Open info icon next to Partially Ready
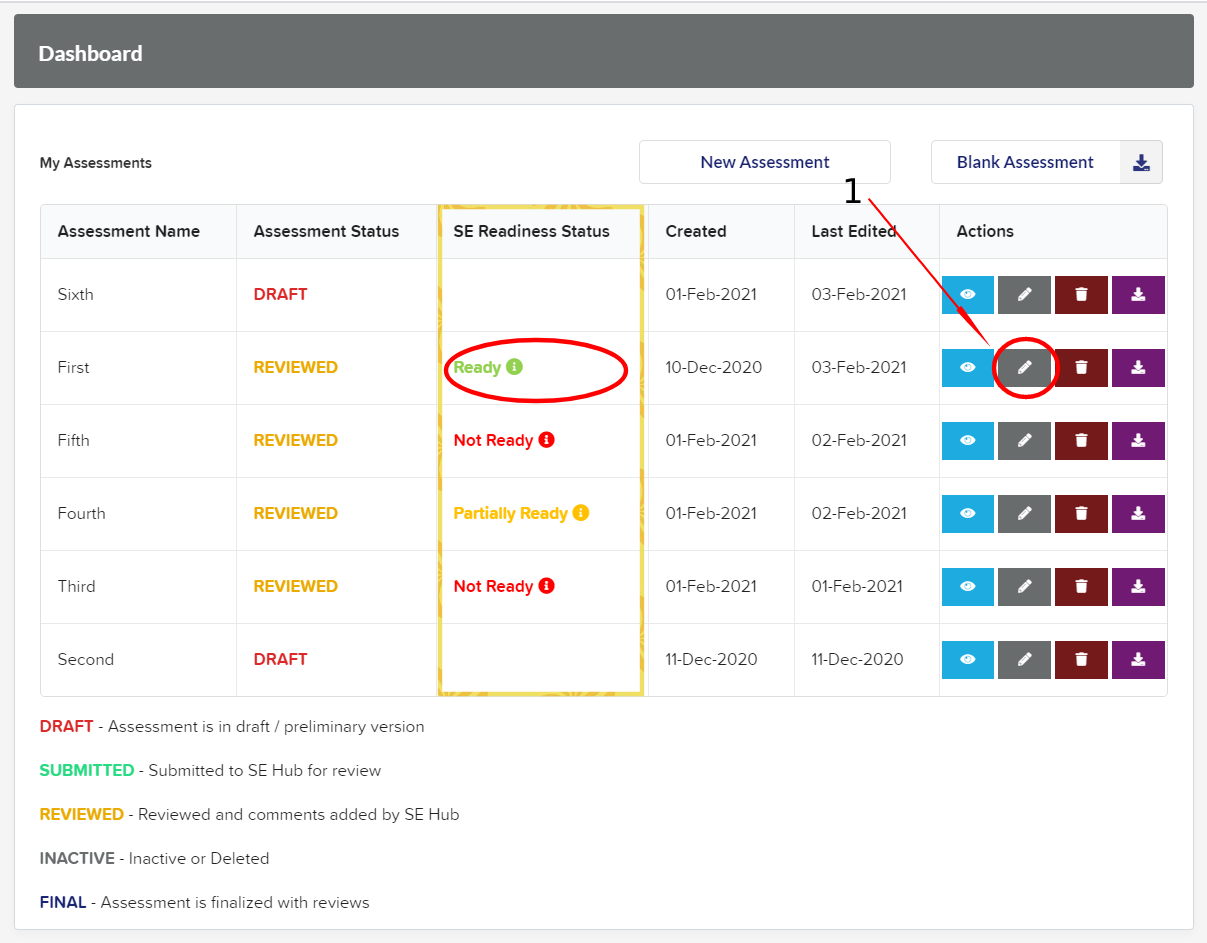This screenshot has height=943, width=1207. [x=581, y=513]
